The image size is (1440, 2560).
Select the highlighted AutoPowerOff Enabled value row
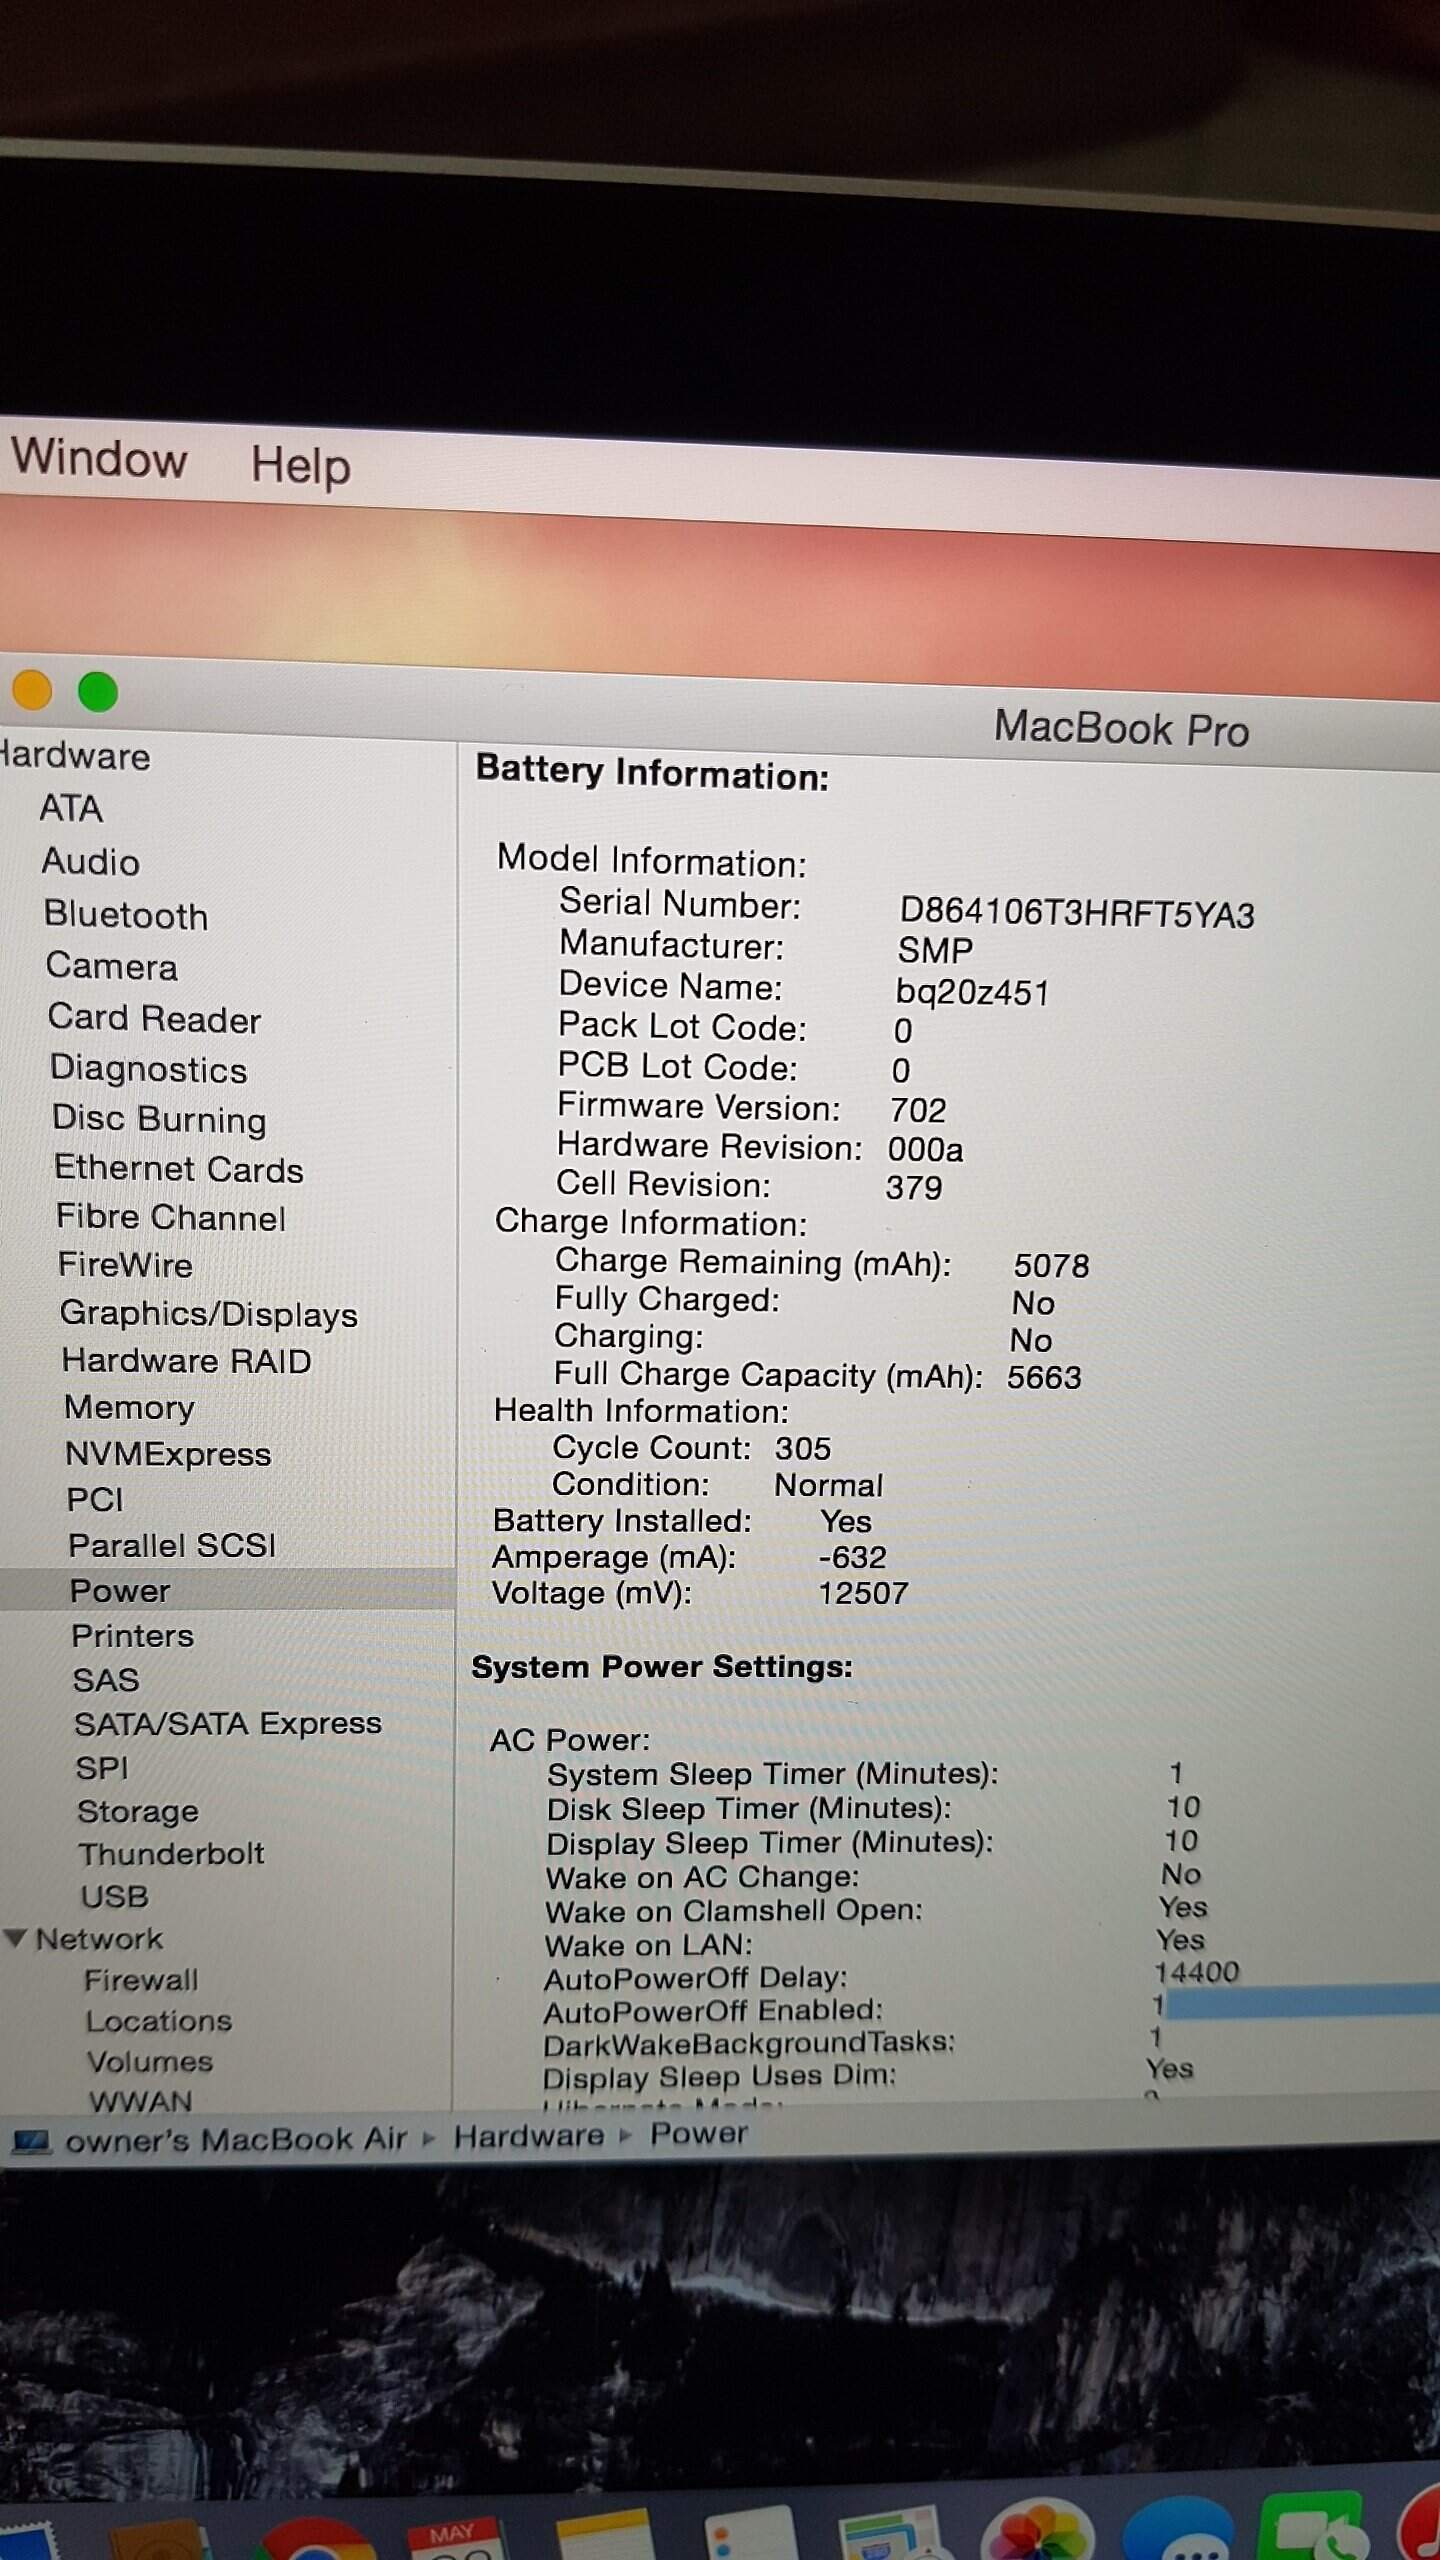click(1300, 2002)
